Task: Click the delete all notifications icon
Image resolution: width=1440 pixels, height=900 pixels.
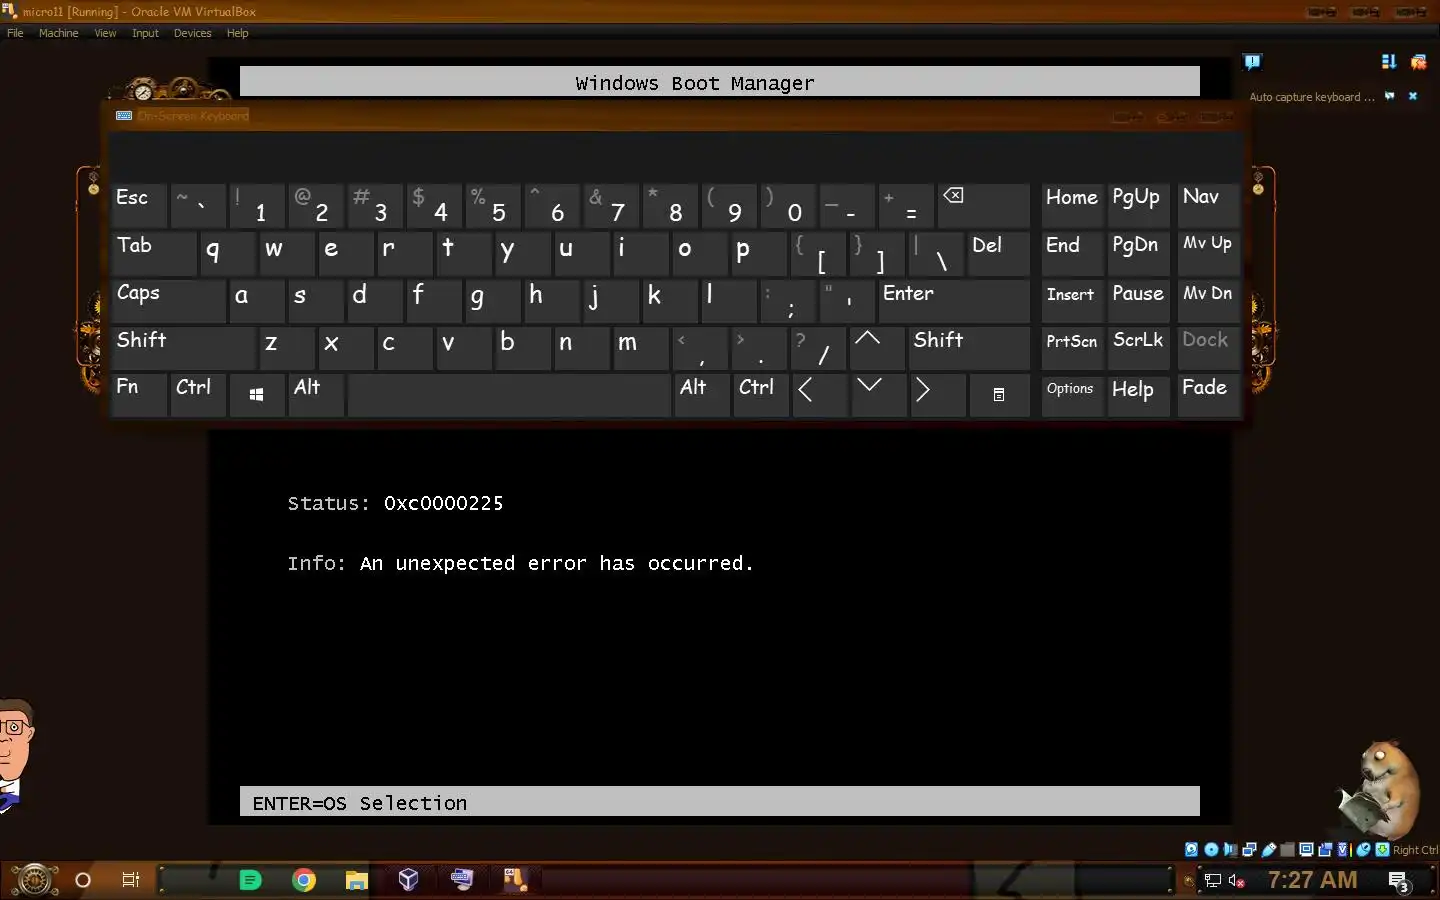Action: tap(1418, 62)
